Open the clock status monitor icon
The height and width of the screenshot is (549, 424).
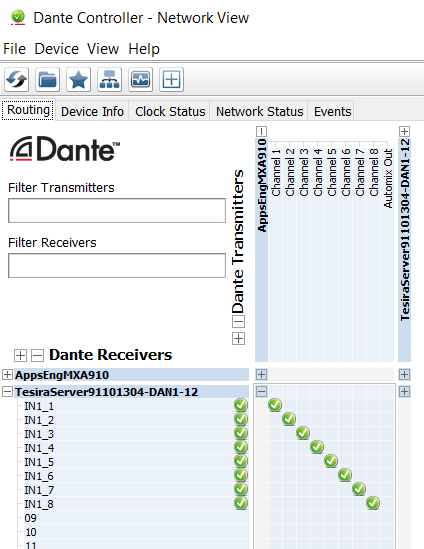(x=140, y=79)
